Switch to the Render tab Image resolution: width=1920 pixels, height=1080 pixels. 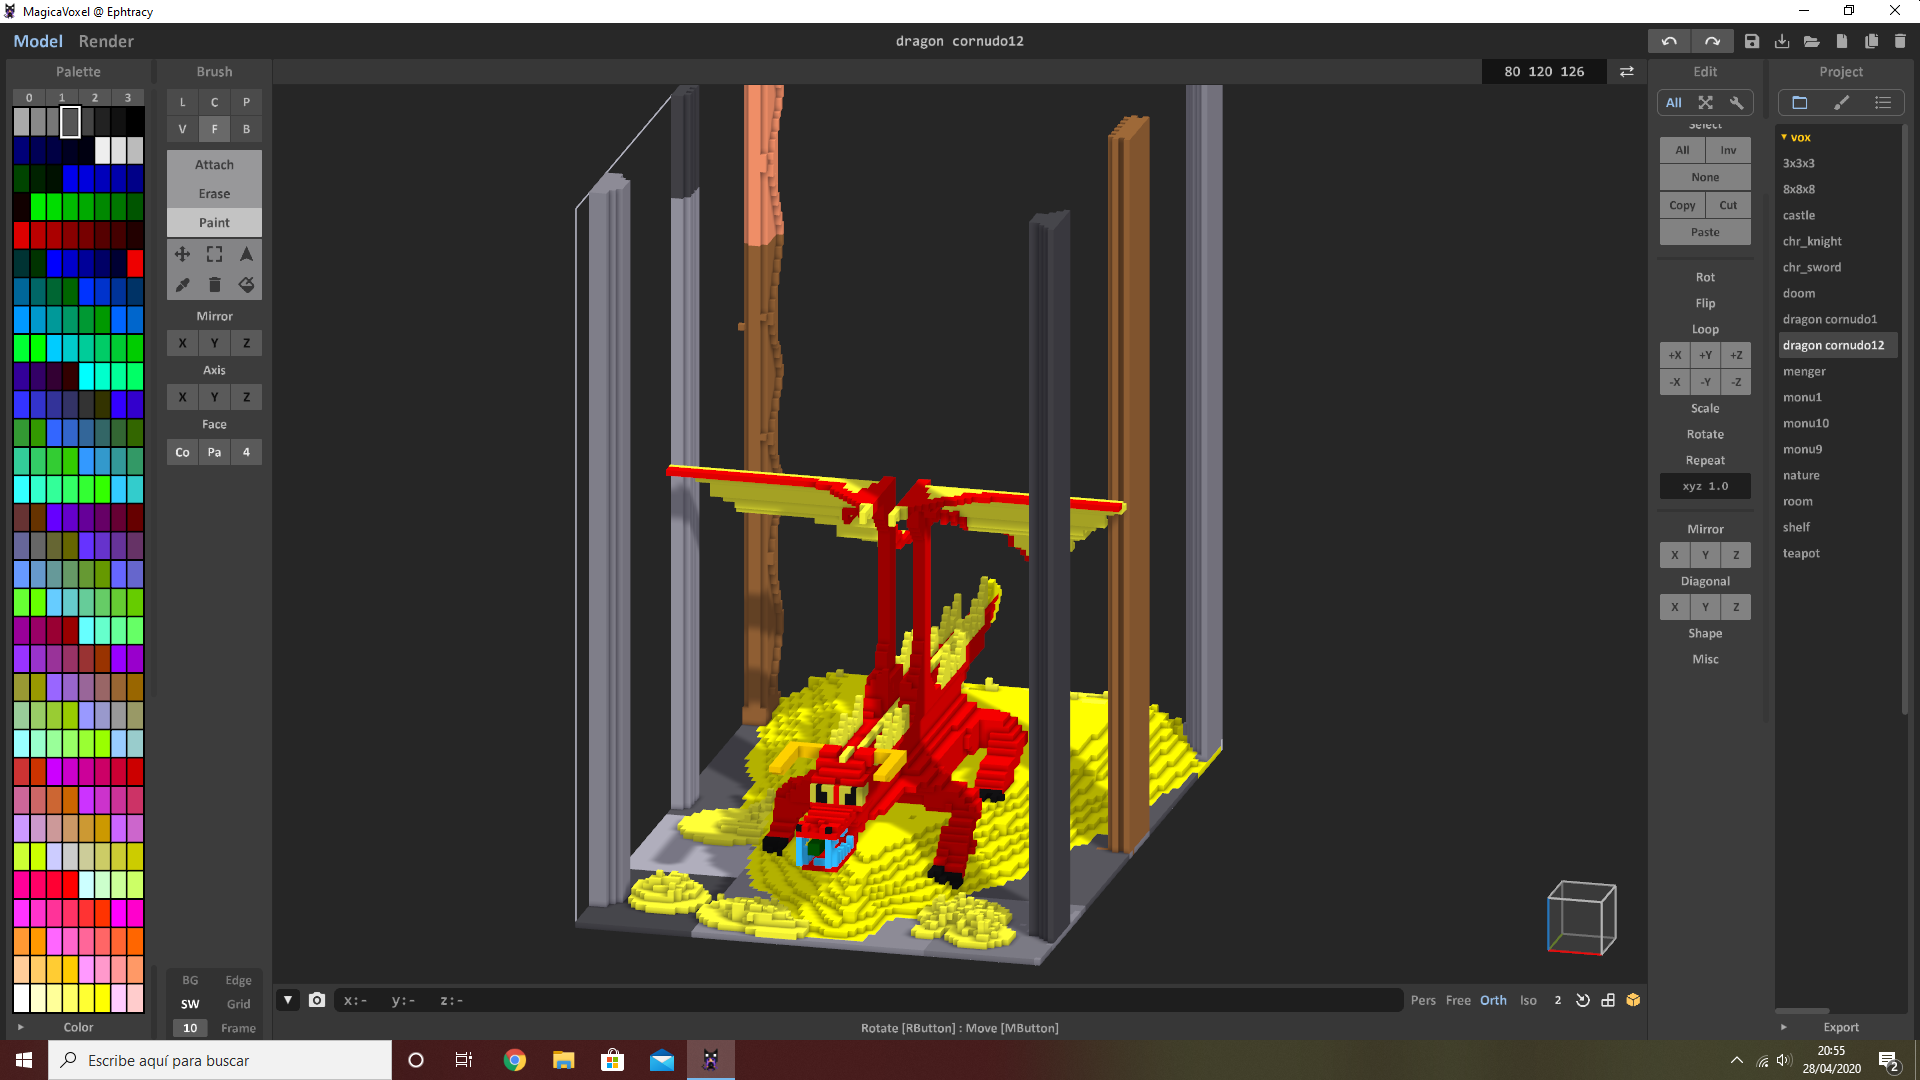coord(106,41)
